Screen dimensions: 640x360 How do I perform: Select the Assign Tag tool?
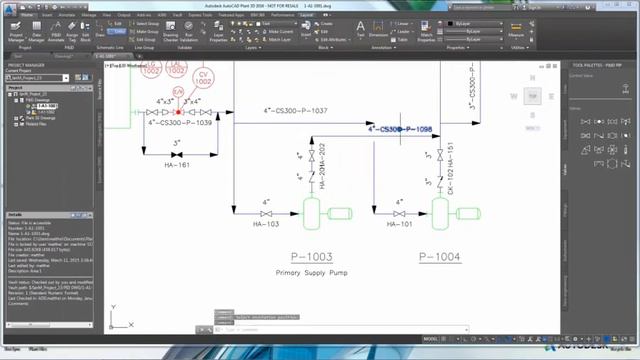(72, 31)
